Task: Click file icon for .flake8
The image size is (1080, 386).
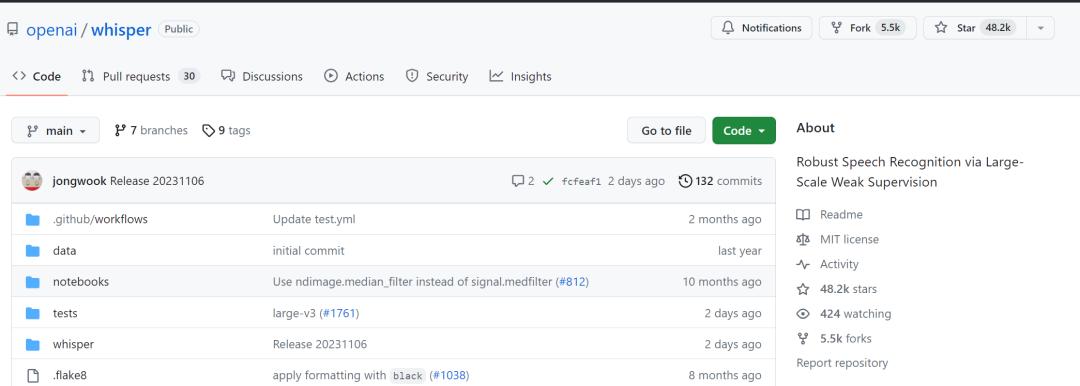Action: coord(32,376)
